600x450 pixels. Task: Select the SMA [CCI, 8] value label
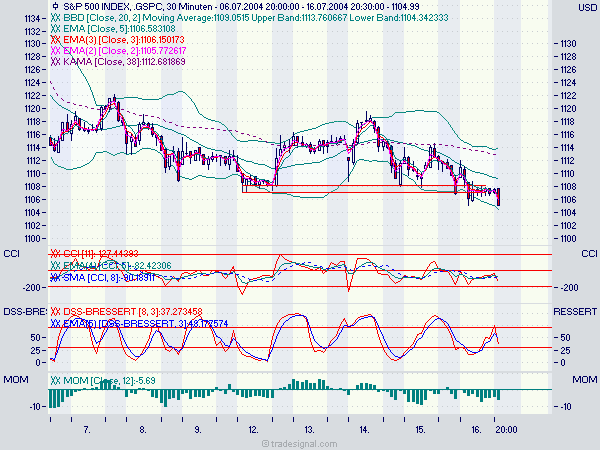click(109, 278)
